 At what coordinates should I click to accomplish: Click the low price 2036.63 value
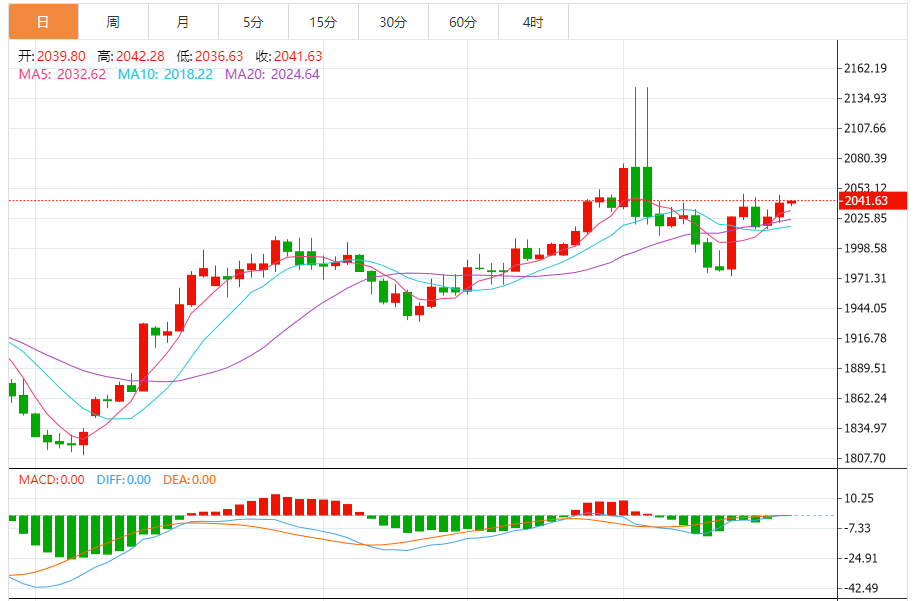pyautogui.click(x=219, y=56)
